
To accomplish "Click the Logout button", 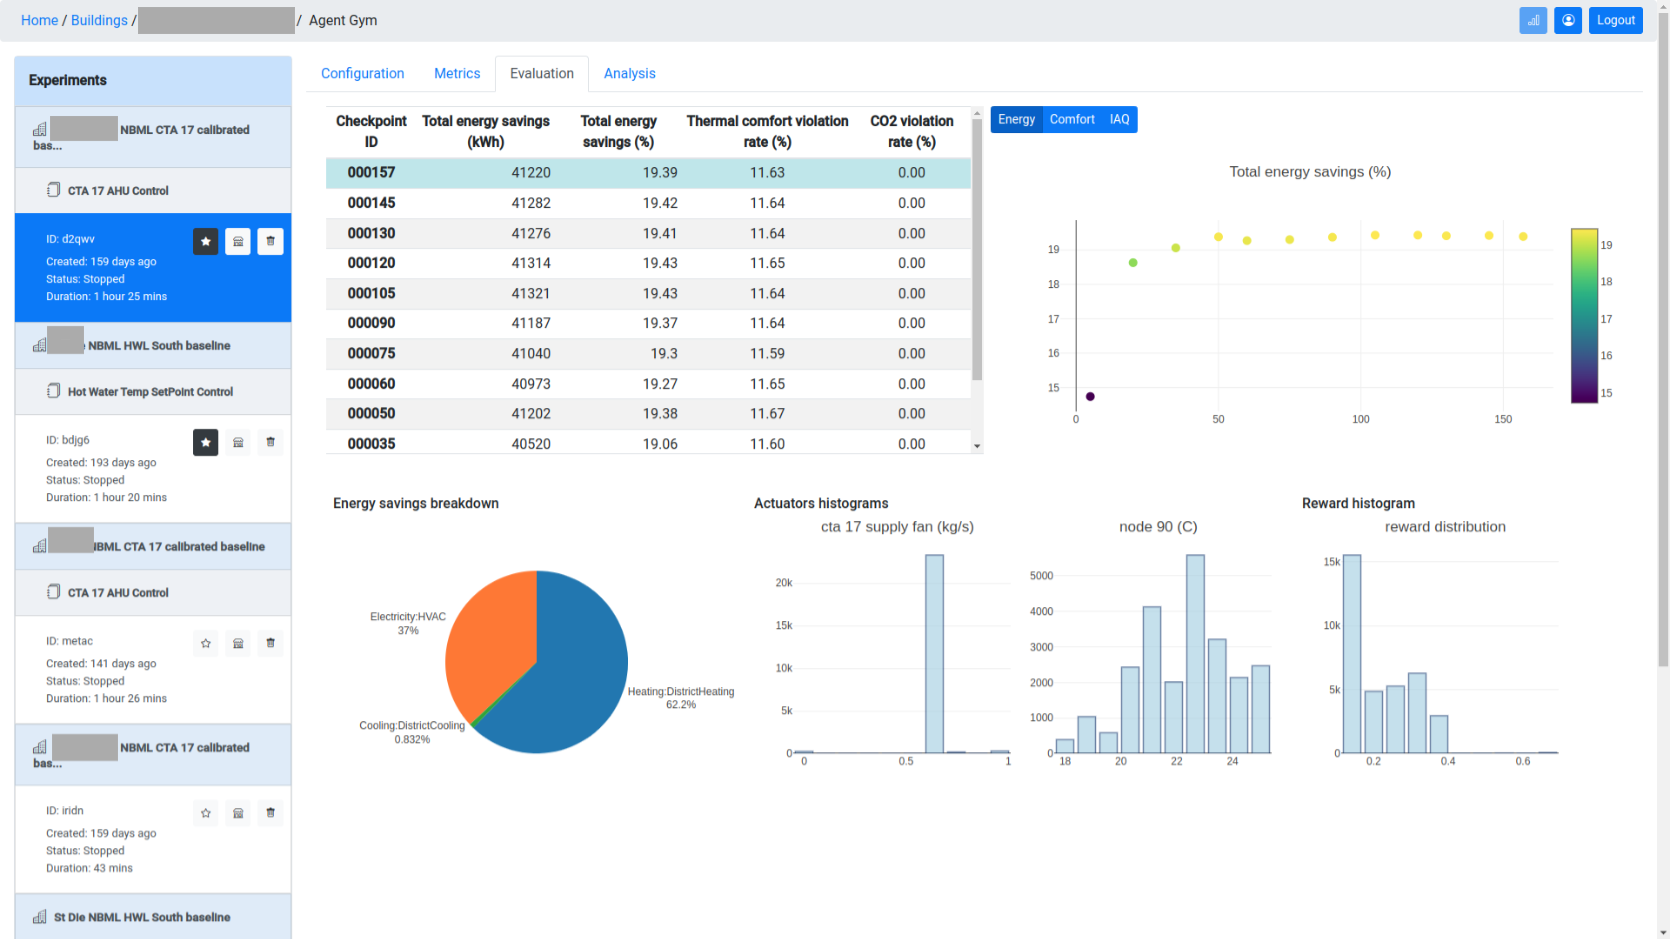I will pyautogui.click(x=1615, y=20).
